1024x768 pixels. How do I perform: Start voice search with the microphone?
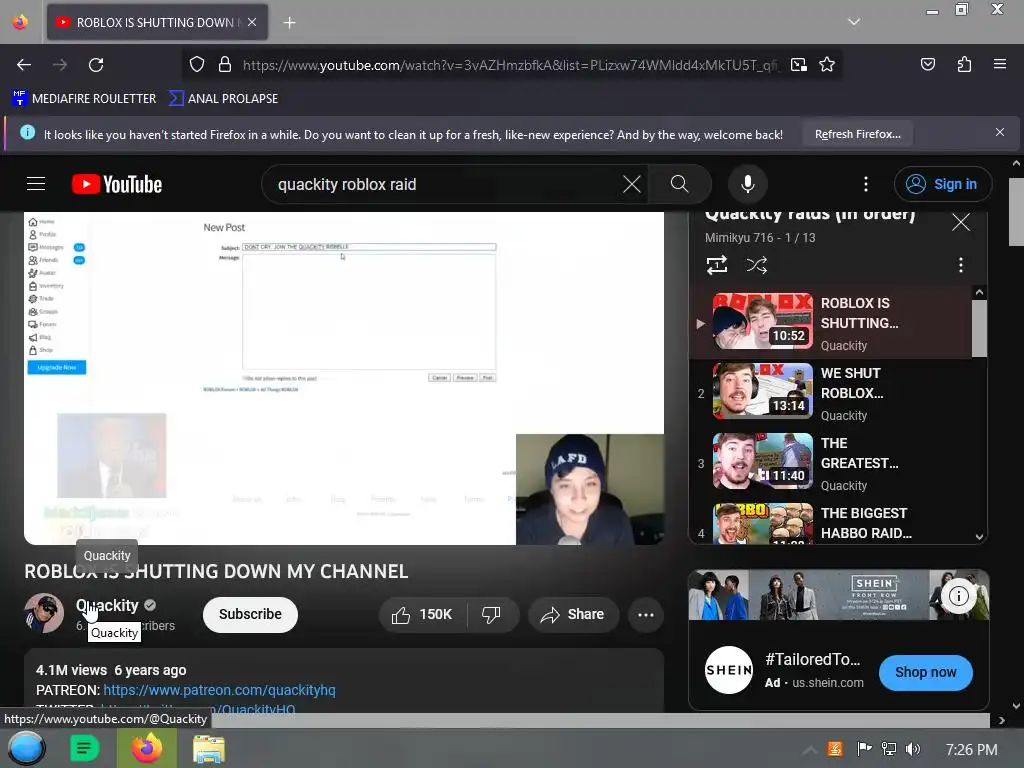pos(748,184)
